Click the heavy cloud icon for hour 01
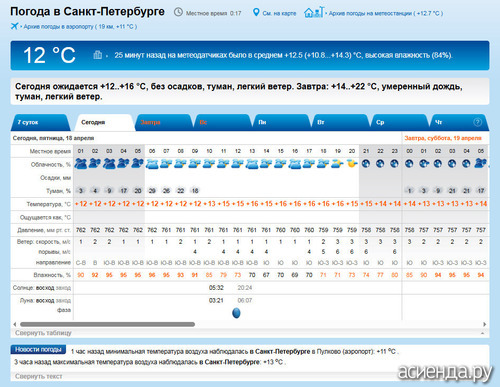The image size is (500, 387). coord(81,164)
